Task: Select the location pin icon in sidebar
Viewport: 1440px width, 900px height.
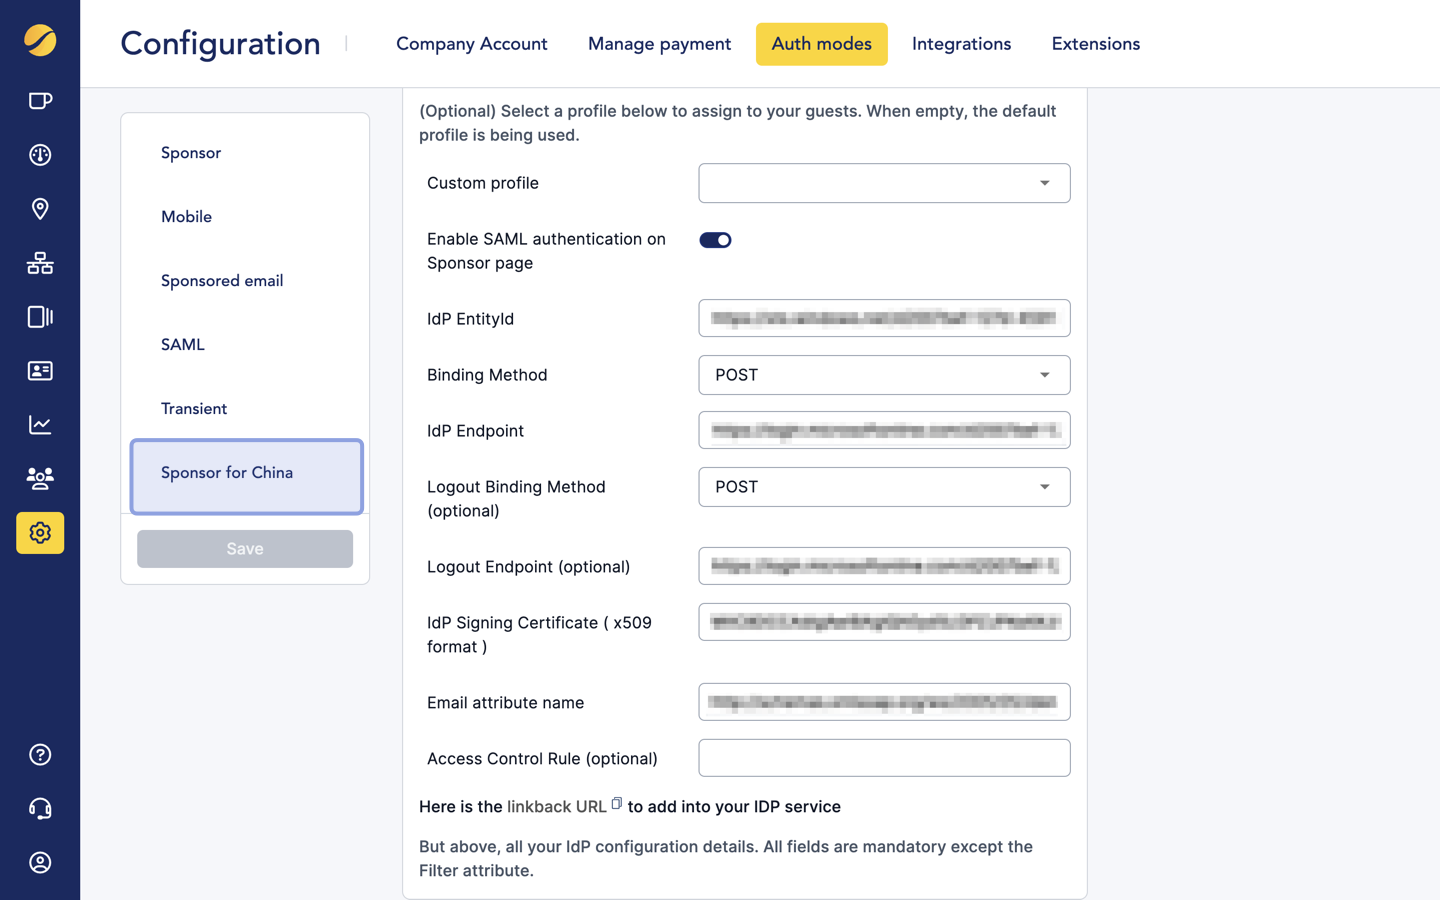Action: [40, 209]
